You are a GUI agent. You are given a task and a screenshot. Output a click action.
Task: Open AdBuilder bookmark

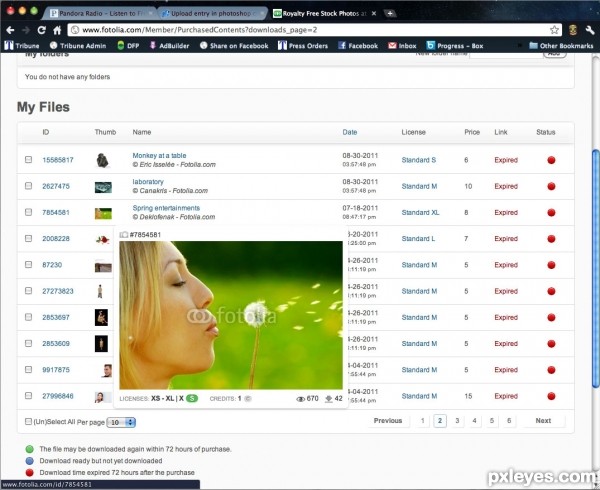170,46
